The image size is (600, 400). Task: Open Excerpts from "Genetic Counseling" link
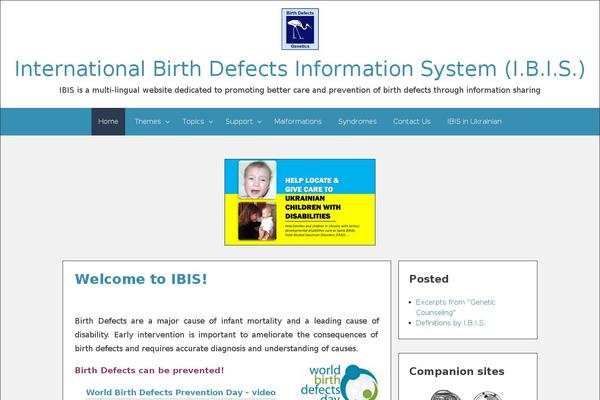click(455, 307)
